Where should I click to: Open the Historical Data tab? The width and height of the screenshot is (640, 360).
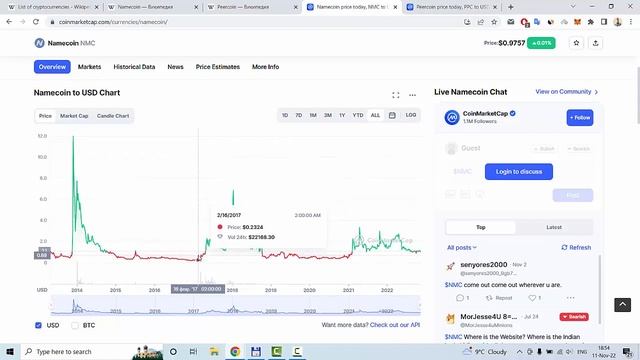pos(134,67)
